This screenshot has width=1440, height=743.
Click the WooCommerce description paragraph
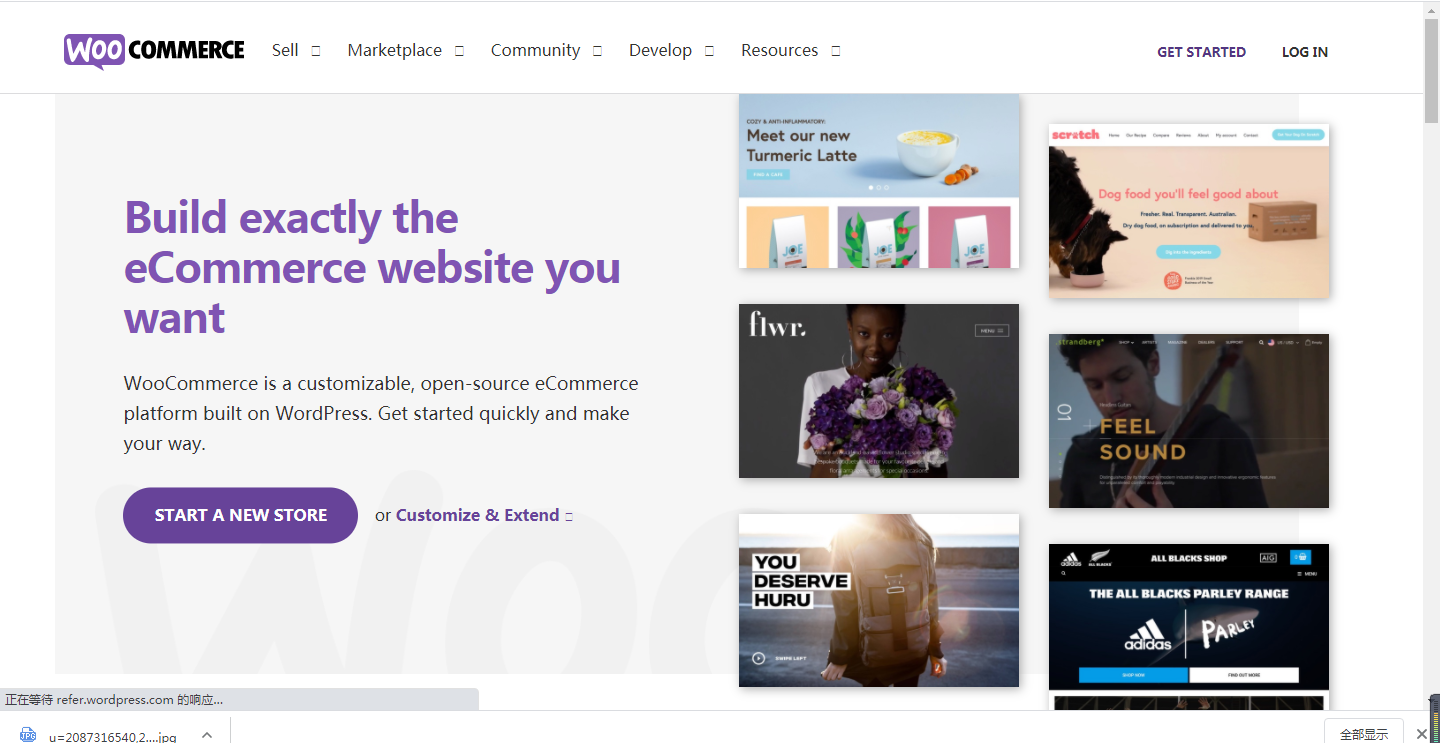[381, 413]
